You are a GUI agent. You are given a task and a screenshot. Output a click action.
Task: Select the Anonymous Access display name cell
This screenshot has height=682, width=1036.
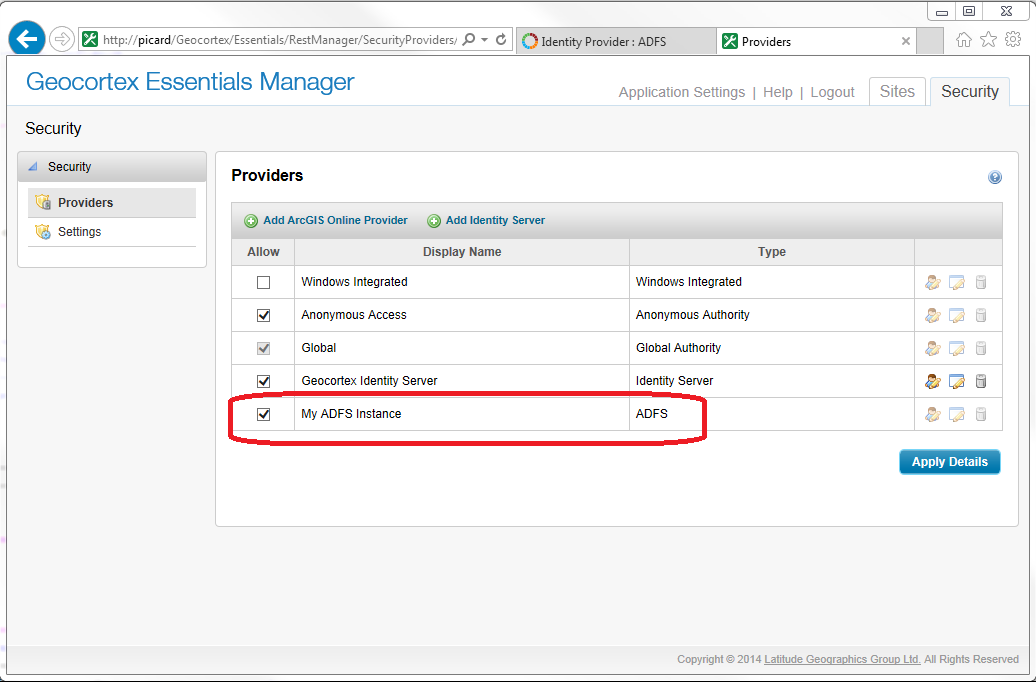(462, 315)
